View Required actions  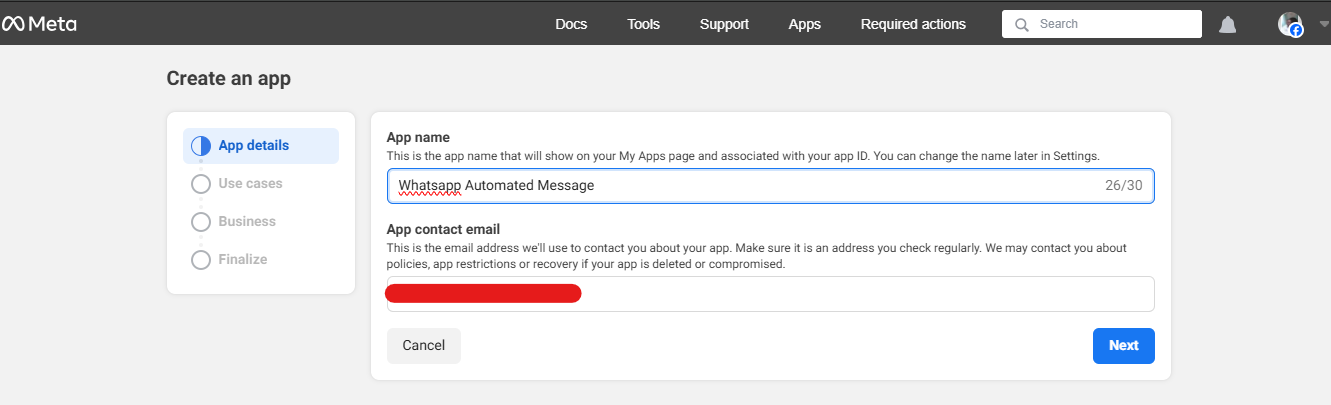(913, 24)
